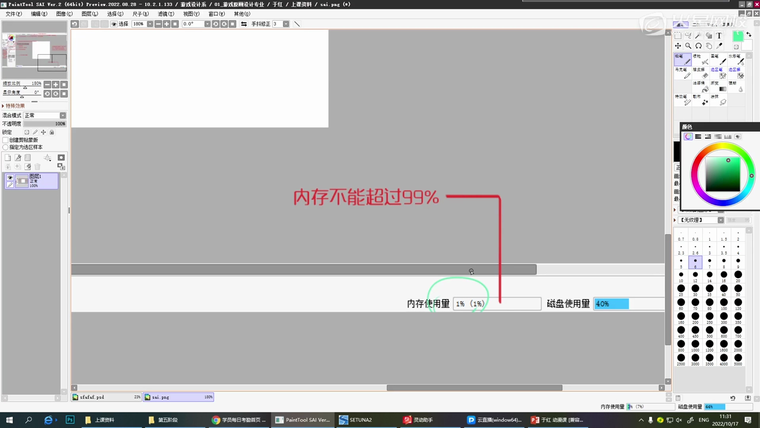
Task: Select the rectangular Selection tool
Action: click(x=678, y=35)
